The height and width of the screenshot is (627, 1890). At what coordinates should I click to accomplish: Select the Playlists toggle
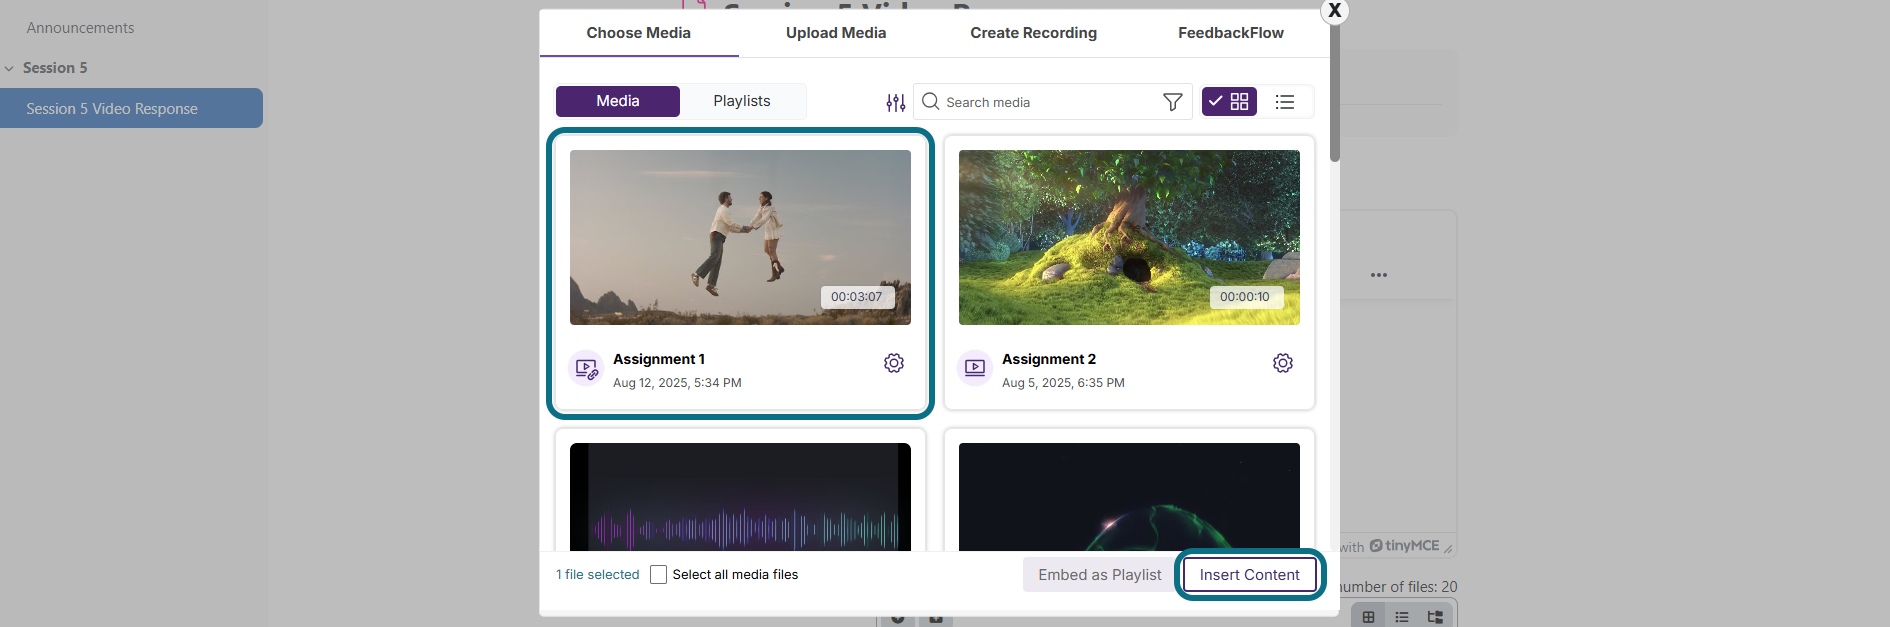click(742, 101)
